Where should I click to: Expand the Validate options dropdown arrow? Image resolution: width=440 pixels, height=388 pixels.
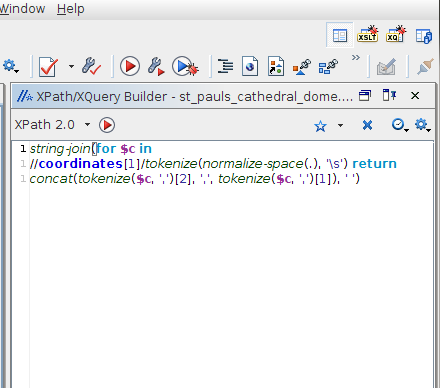coord(71,66)
